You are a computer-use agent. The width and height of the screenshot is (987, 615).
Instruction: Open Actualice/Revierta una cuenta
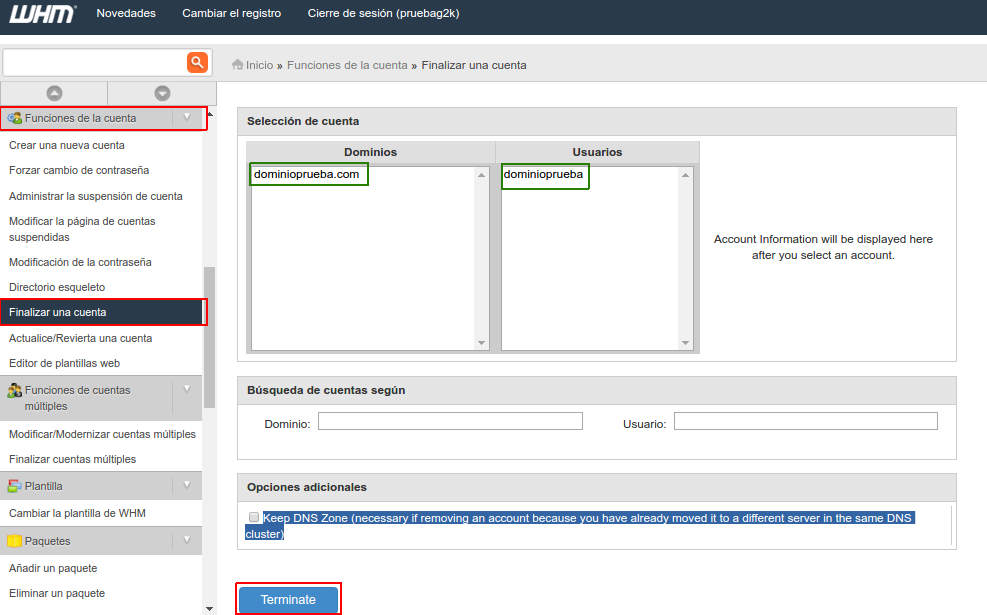81,338
